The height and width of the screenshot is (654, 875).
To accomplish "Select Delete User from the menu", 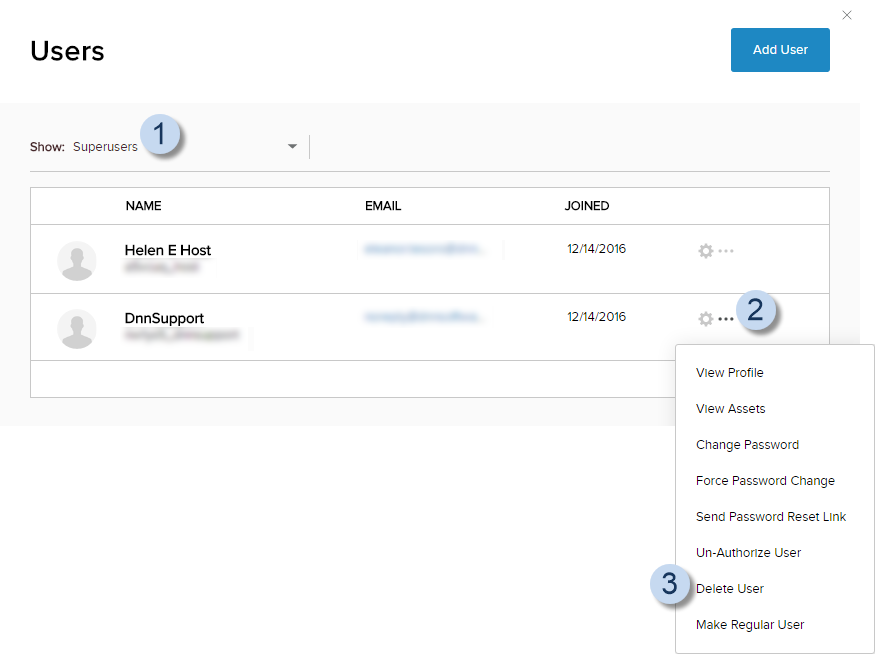I will coord(729,589).
